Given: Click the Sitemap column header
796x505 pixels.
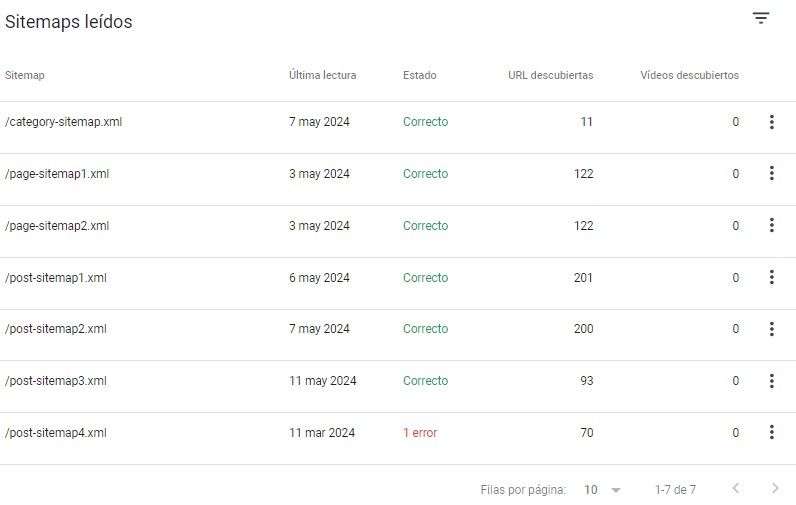Looking at the screenshot, I should [24, 75].
